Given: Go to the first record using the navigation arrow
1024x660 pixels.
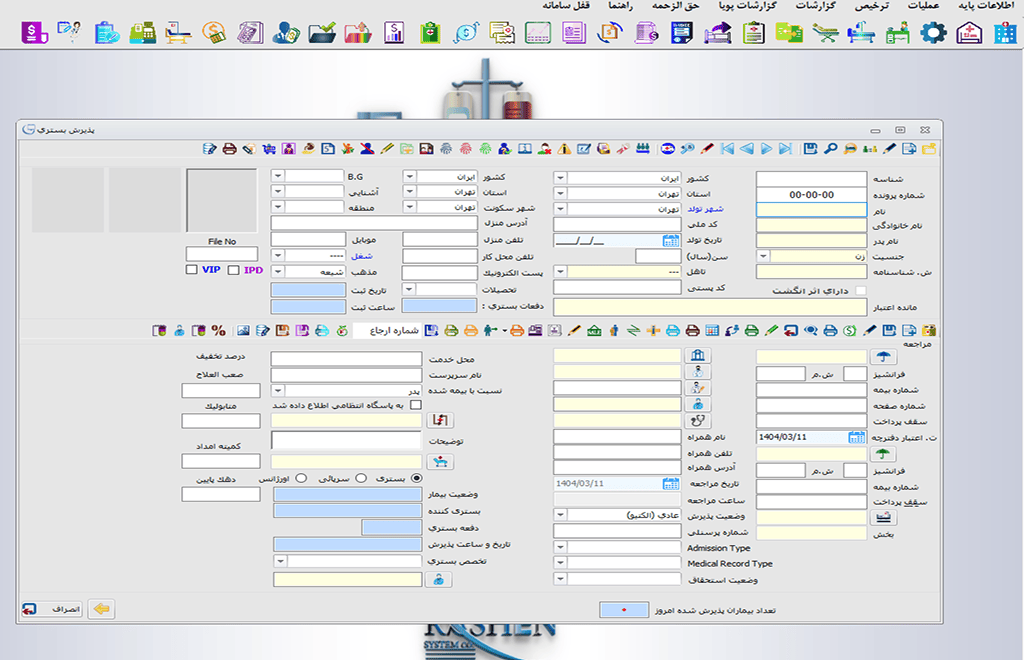Looking at the screenshot, I should click(727, 149).
